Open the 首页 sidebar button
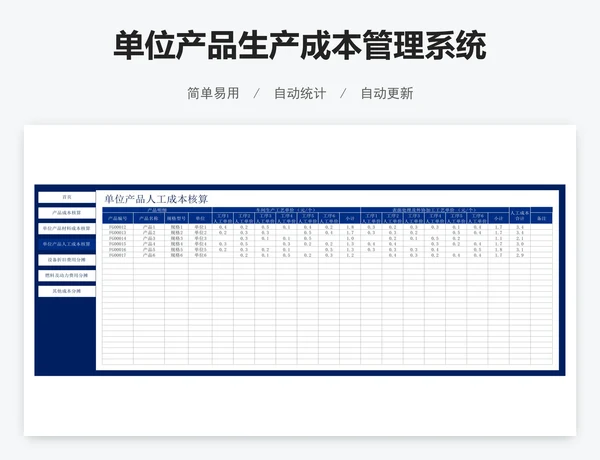 tap(67, 197)
